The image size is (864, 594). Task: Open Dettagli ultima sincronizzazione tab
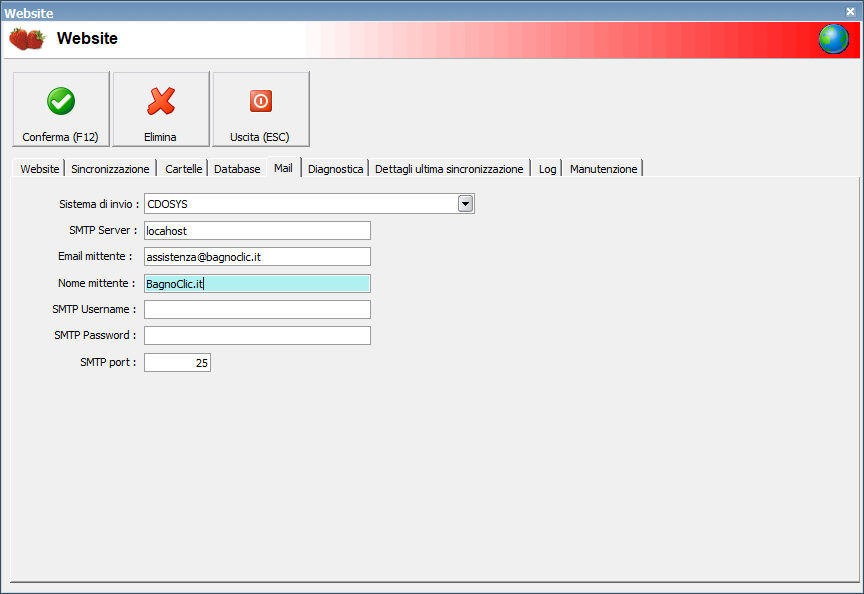tap(449, 169)
